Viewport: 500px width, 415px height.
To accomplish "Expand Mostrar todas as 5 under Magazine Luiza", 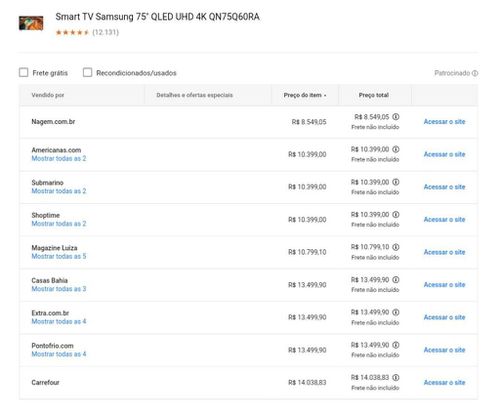I will pyautogui.click(x=59, y=256).
